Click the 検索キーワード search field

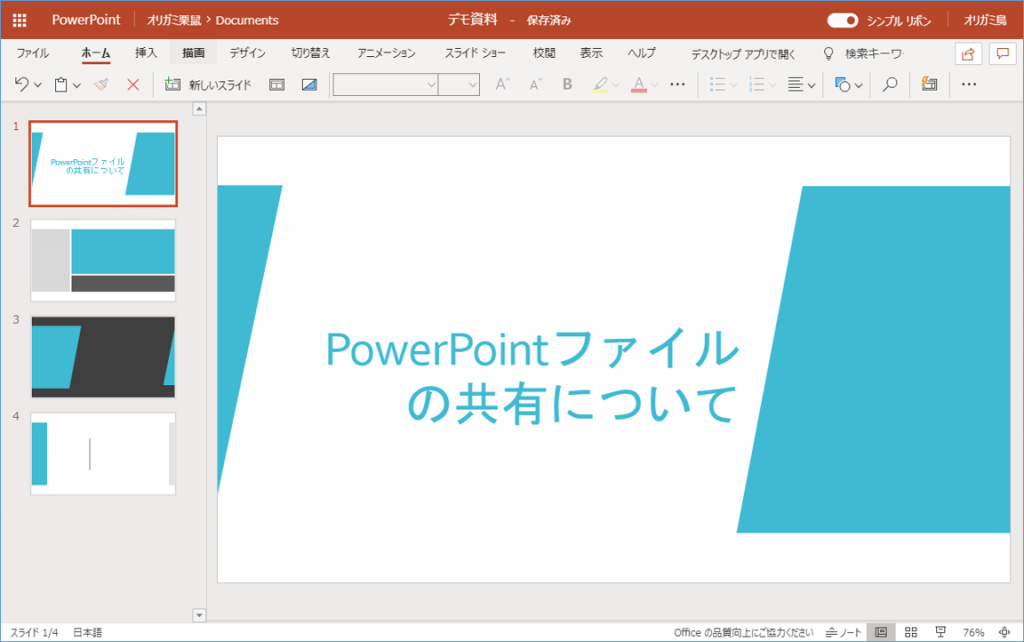click(874, 54)
